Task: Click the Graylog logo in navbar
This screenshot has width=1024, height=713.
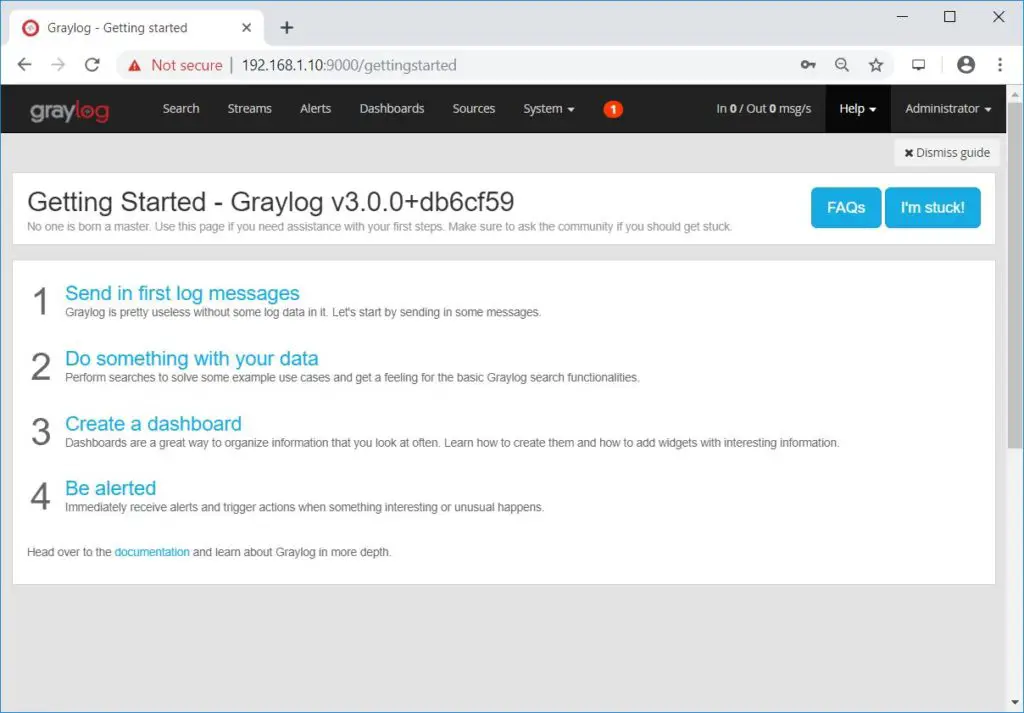Action: 69,110
